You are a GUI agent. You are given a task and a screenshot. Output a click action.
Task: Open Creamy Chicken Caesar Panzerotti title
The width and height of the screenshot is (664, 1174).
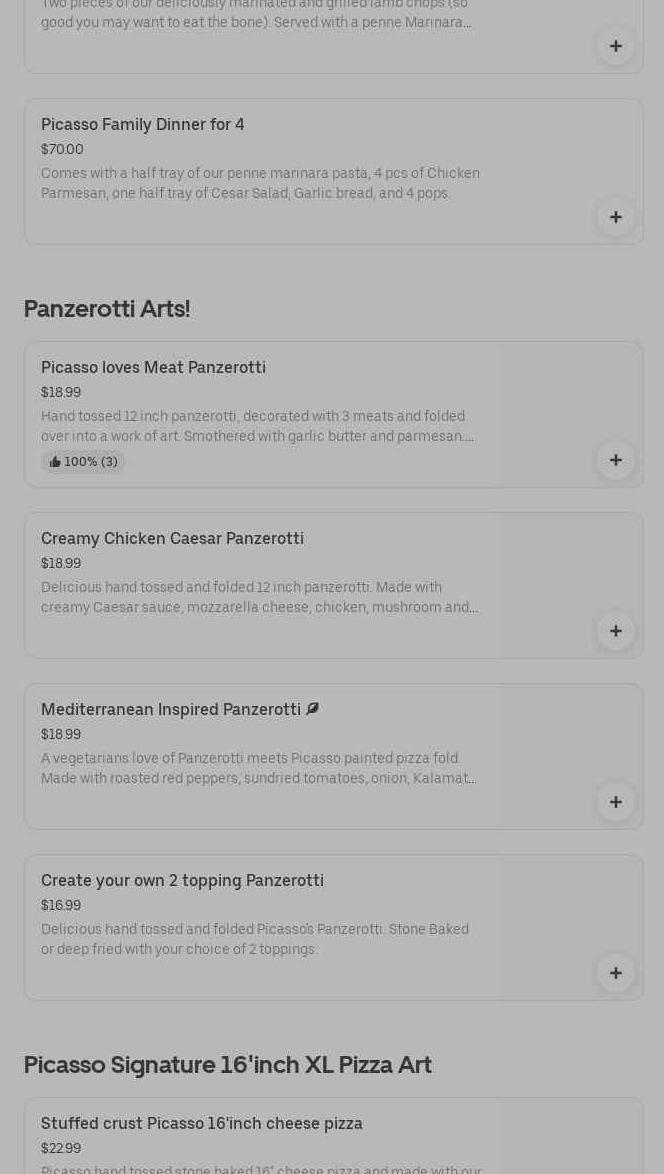pos(172,538)
